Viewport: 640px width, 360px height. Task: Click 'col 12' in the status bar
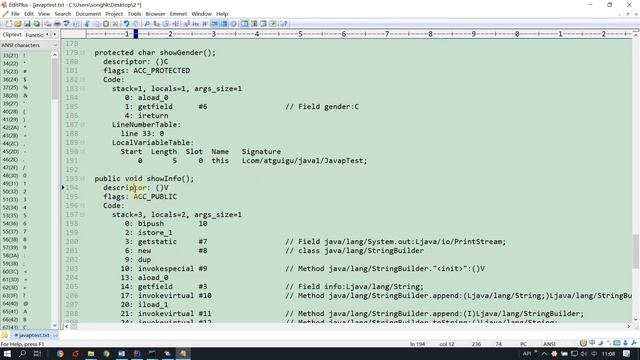pos(447,344)
